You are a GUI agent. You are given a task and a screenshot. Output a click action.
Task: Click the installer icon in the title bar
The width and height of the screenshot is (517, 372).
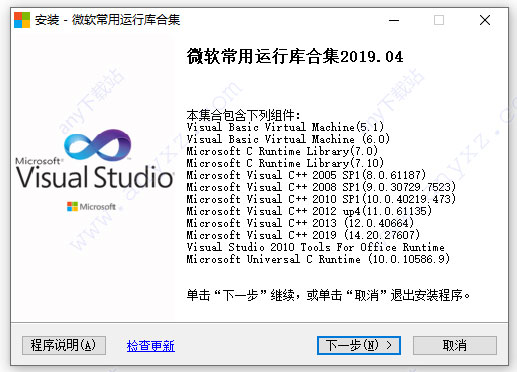click(x=22, y=20)
